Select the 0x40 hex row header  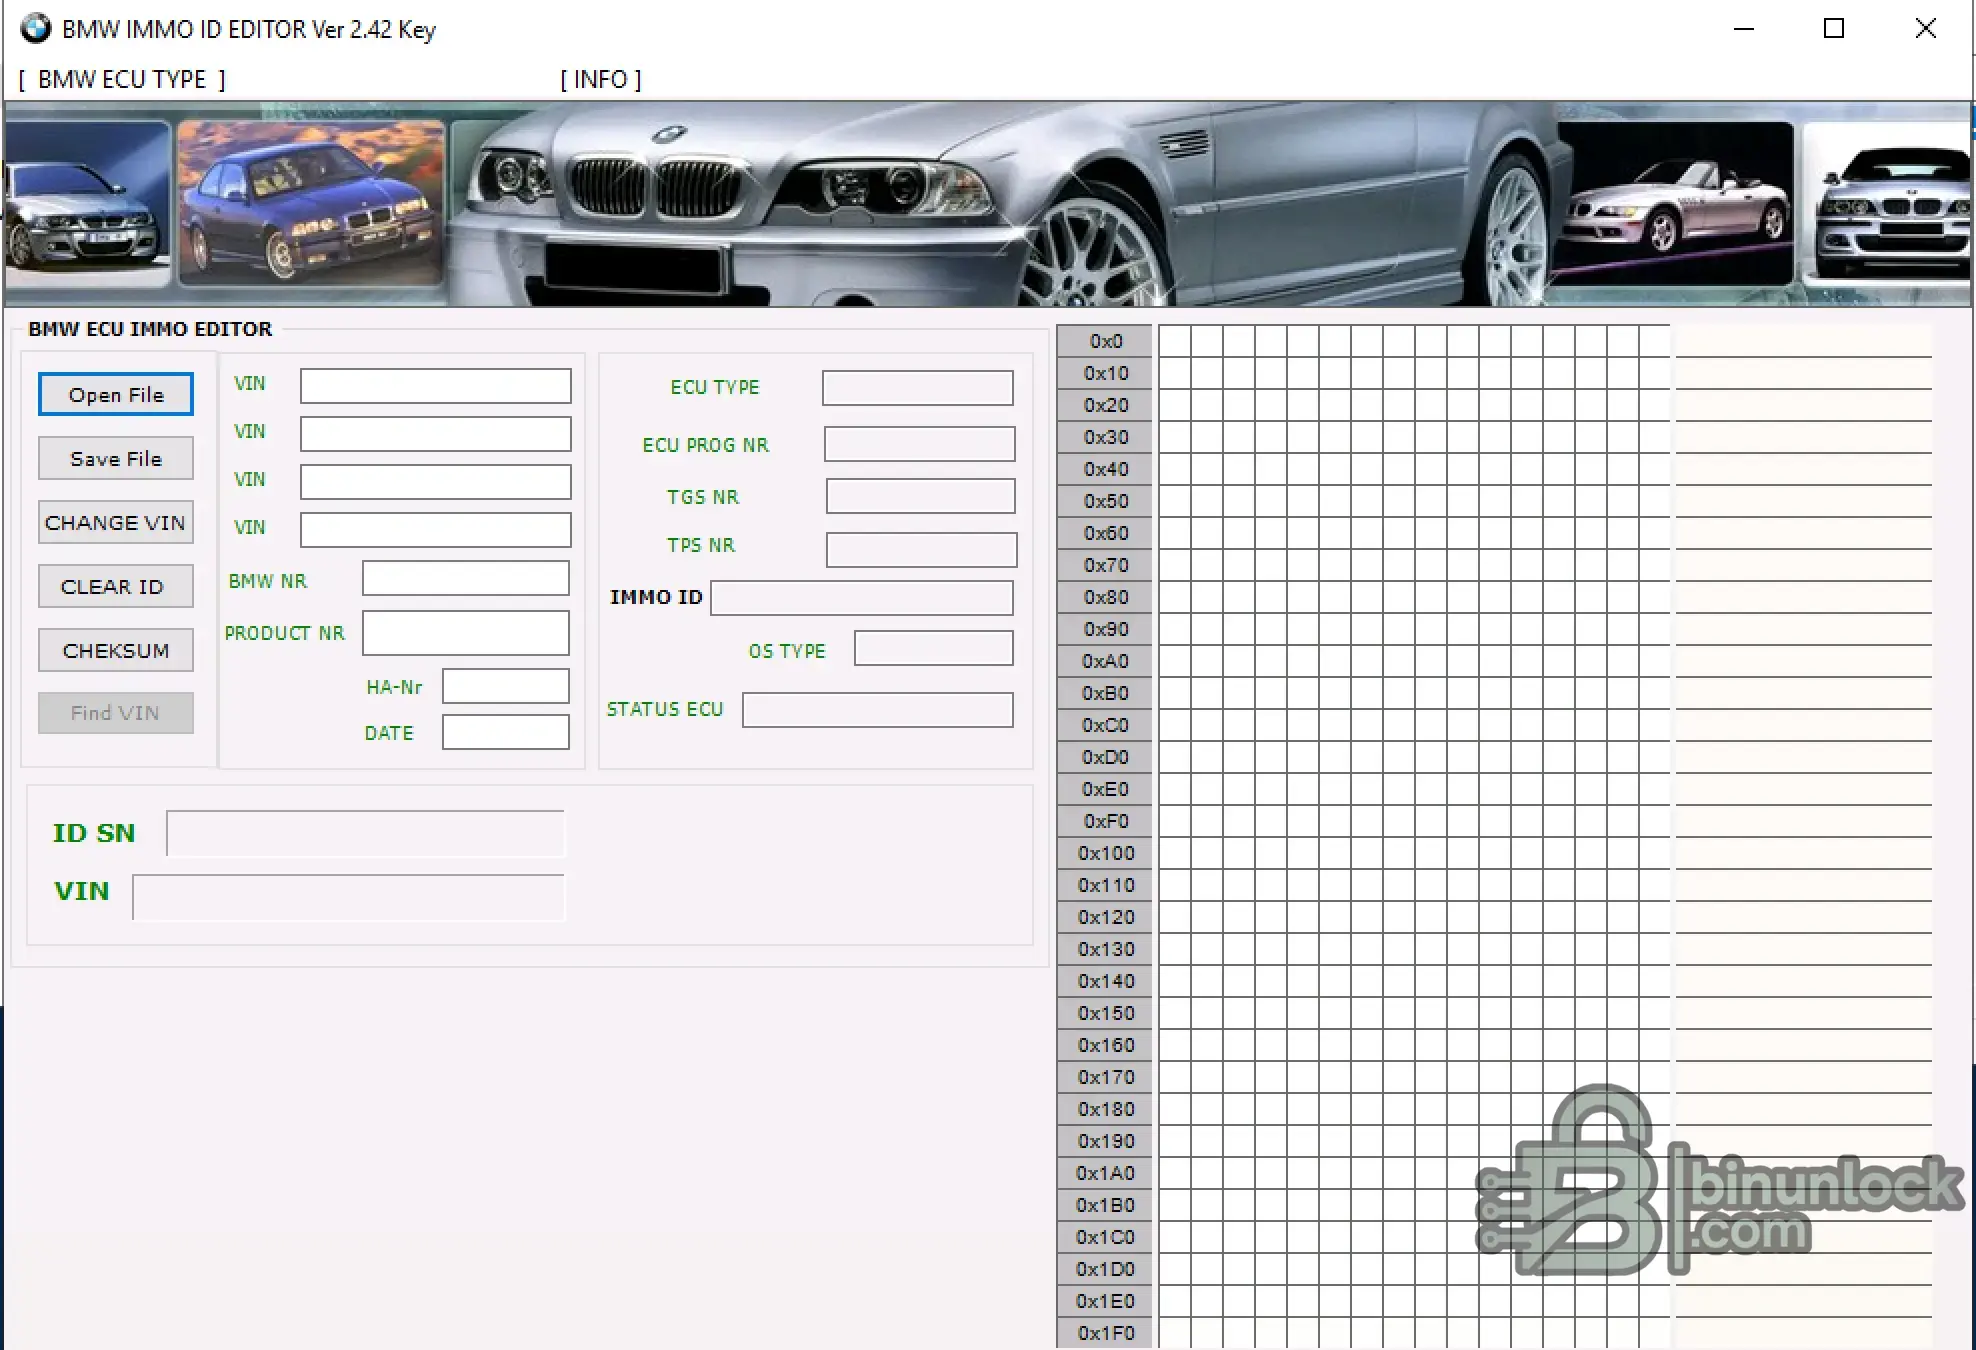pos(1105,469)
